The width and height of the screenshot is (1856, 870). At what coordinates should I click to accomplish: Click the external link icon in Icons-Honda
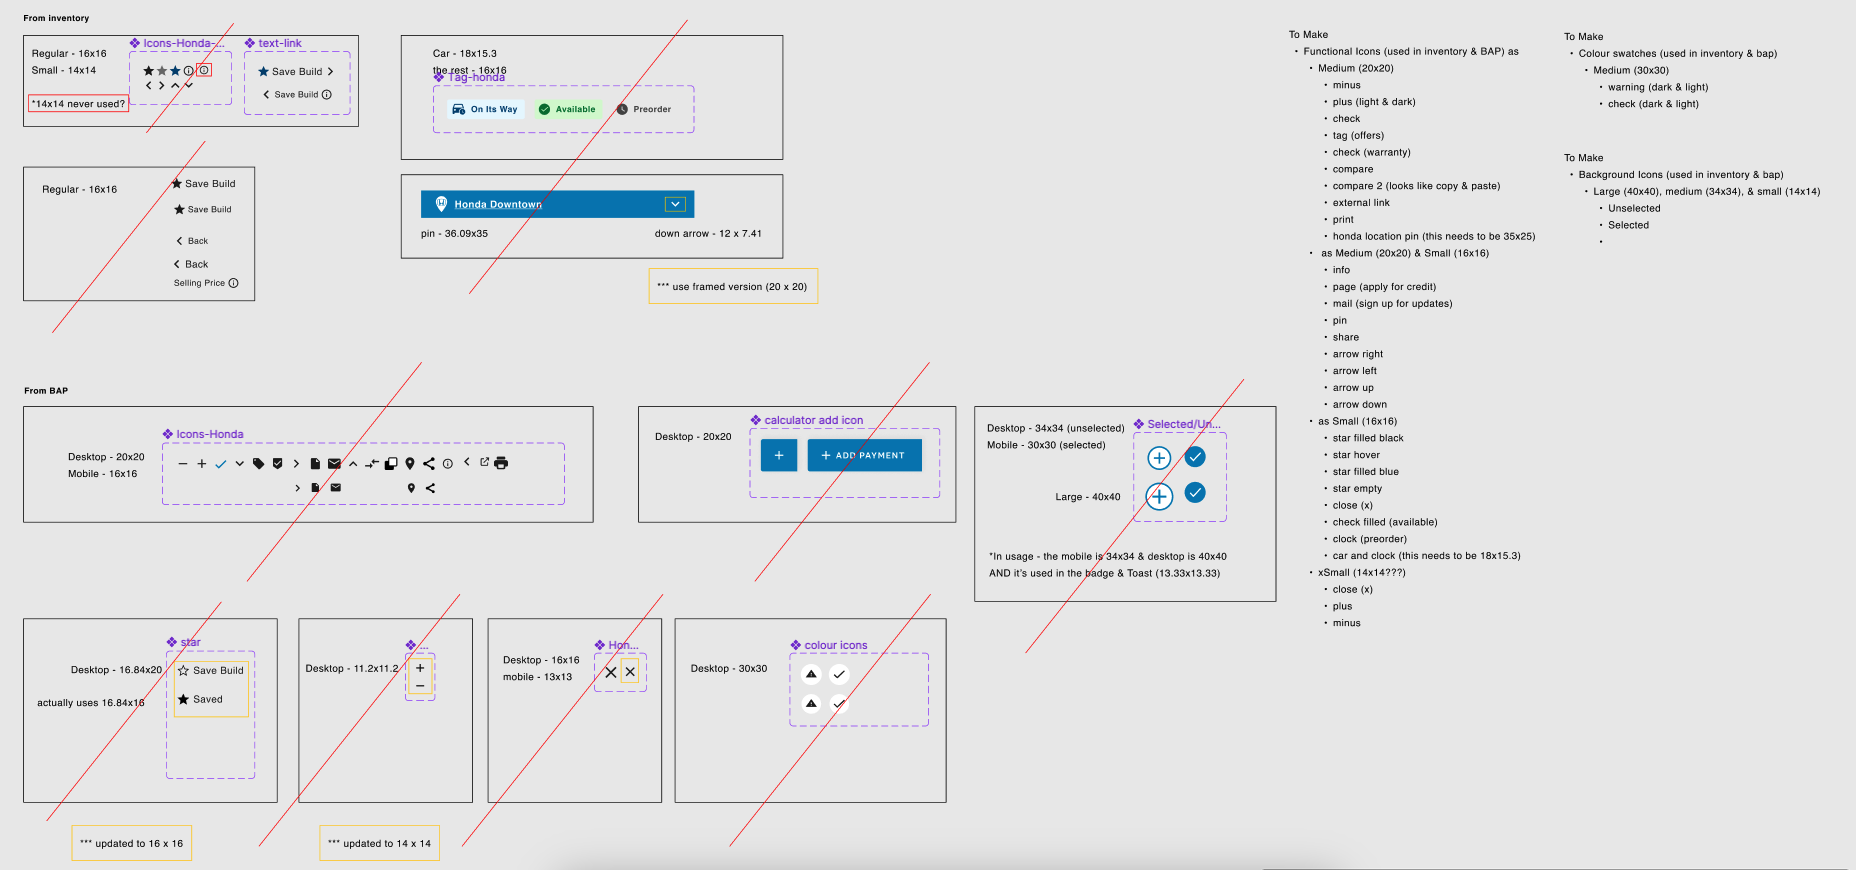[x=484, y=462]
